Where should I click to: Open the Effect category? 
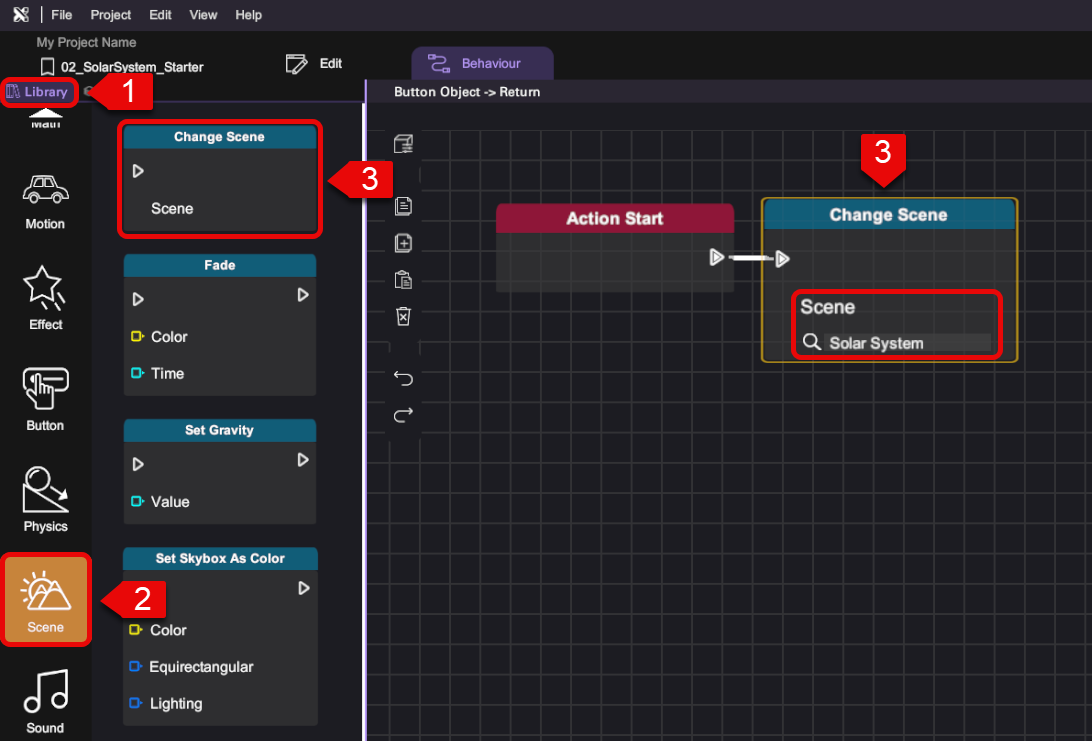45,298
